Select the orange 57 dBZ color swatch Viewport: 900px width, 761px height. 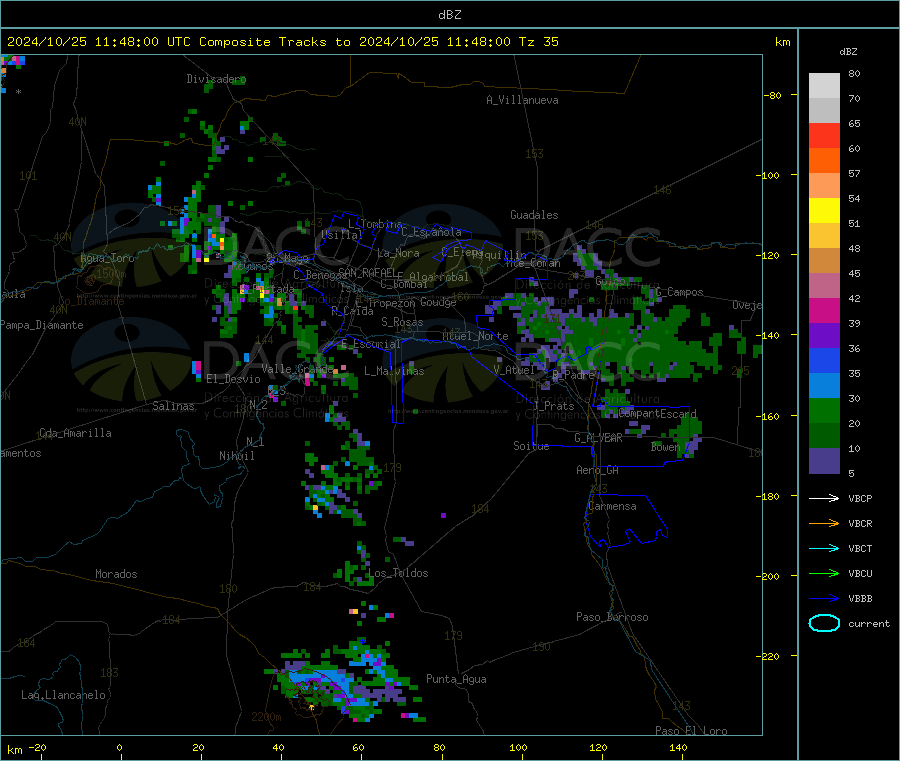pyautogui.click(x=824, y=161)
